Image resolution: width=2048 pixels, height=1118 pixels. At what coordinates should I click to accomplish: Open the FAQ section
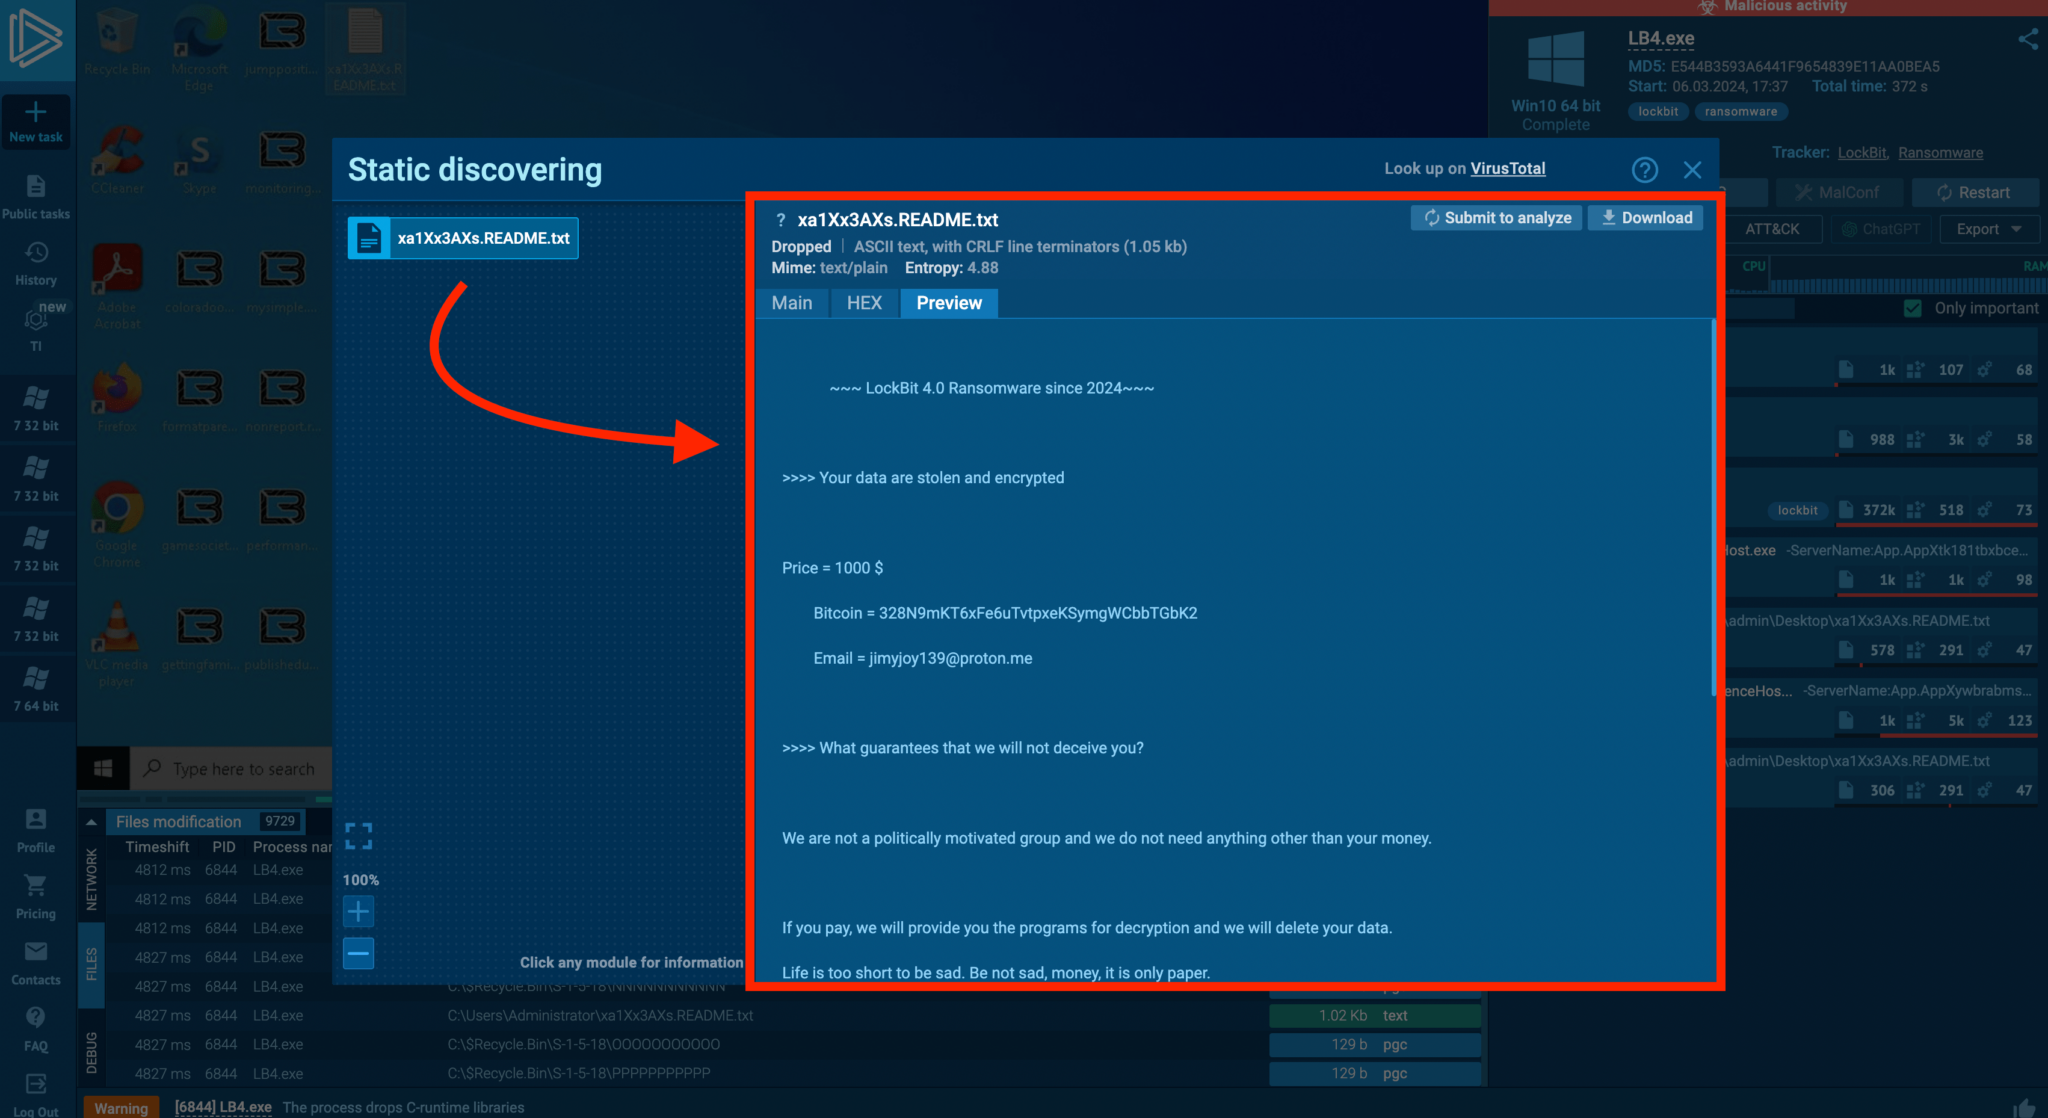pos(36,1025)
